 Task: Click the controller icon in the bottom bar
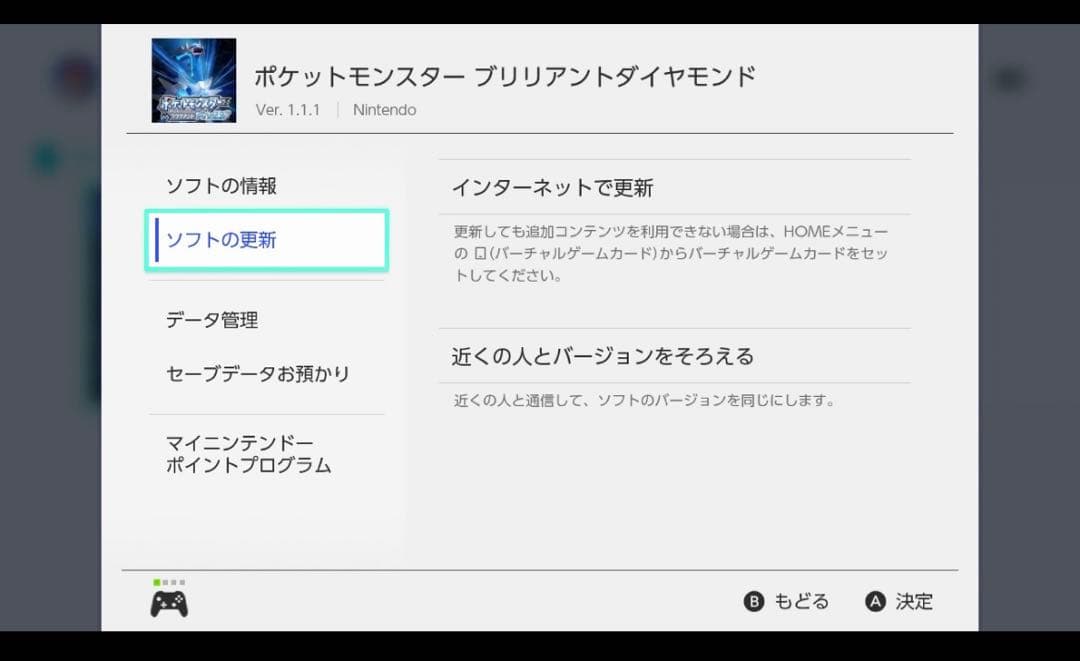168,602
